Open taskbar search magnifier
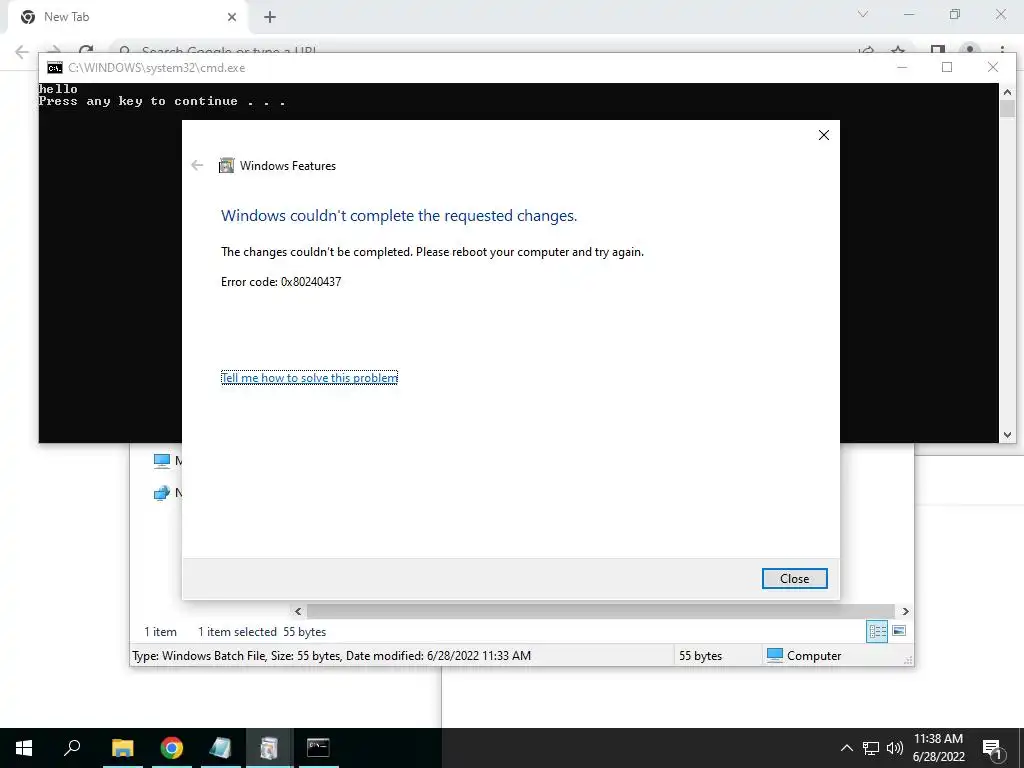 coord(72,748)
